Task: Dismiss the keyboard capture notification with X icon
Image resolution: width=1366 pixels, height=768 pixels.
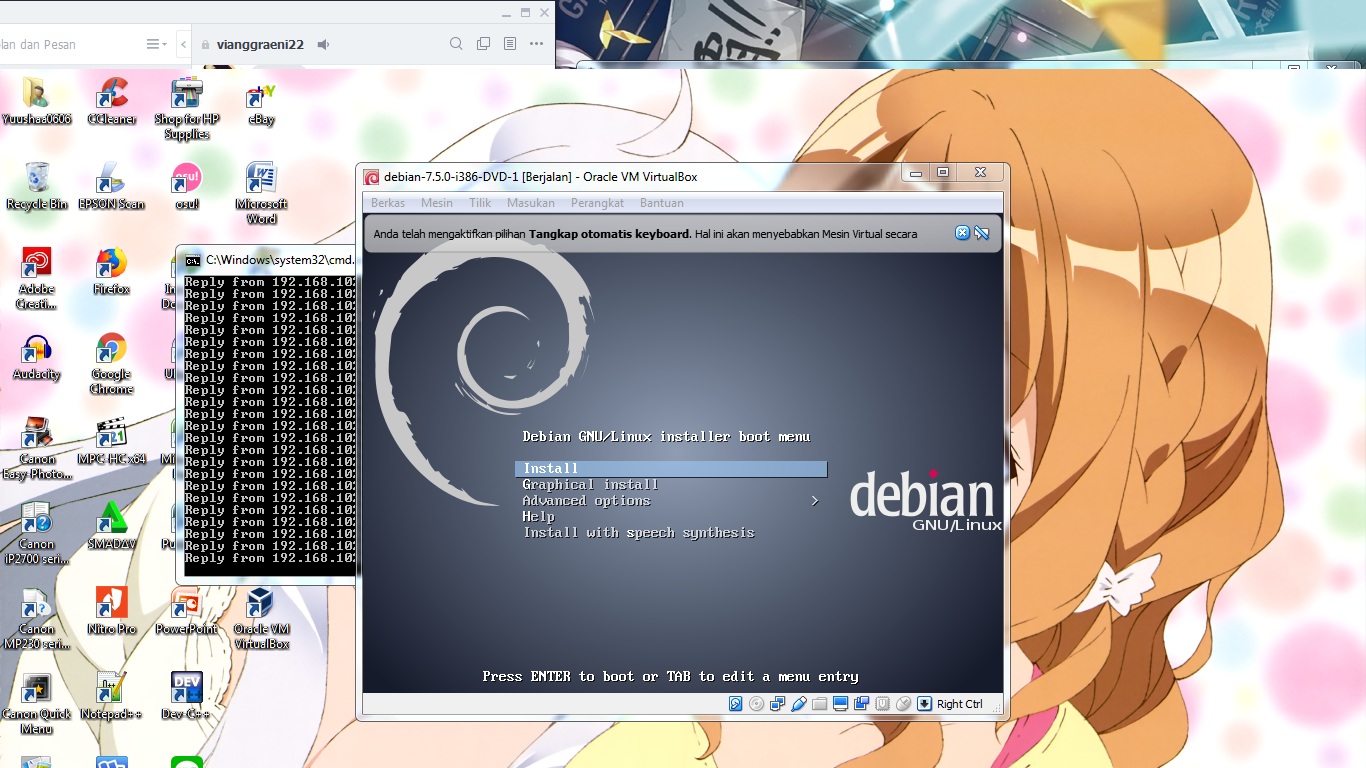Action: coord(962,233)
